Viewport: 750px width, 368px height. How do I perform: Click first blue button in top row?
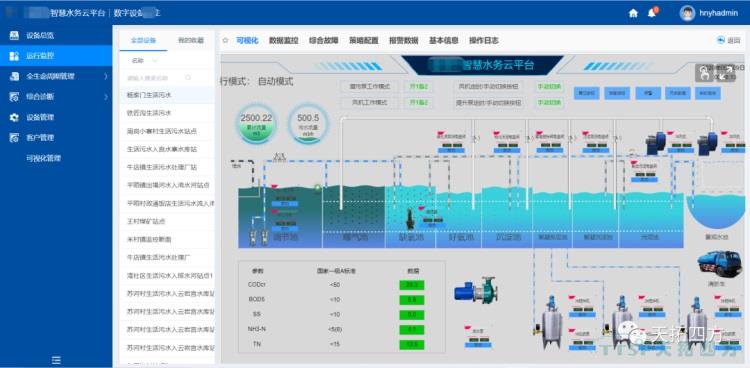click(586, 93)
